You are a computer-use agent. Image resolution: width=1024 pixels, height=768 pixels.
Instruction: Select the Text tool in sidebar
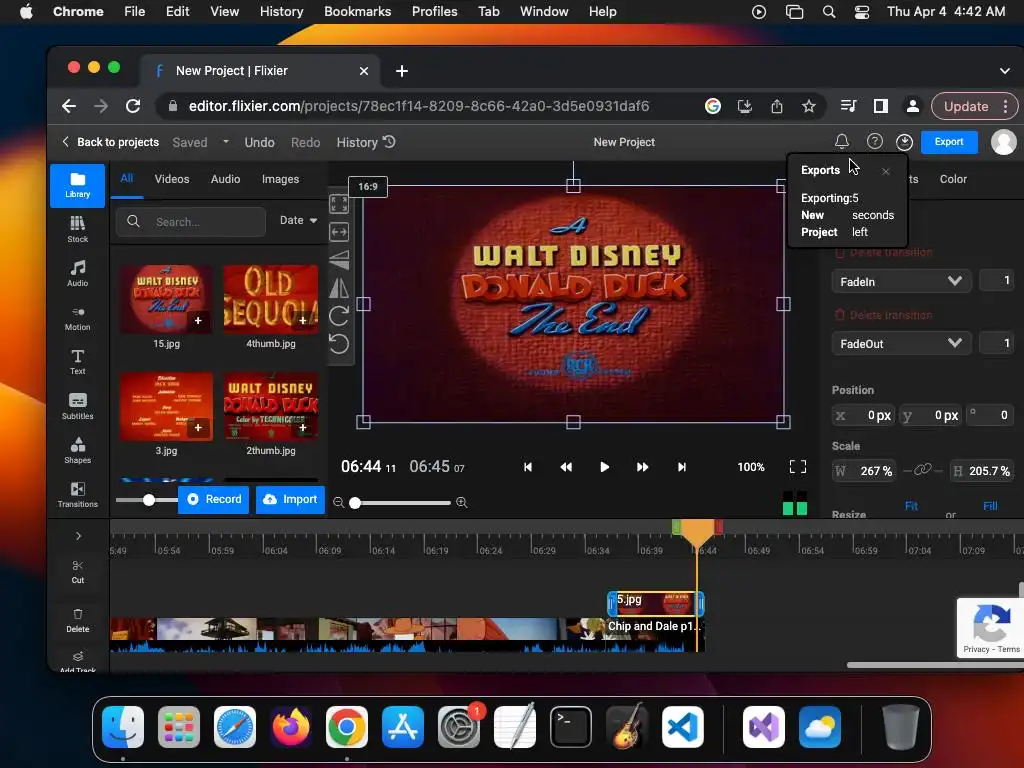[77, 362]
